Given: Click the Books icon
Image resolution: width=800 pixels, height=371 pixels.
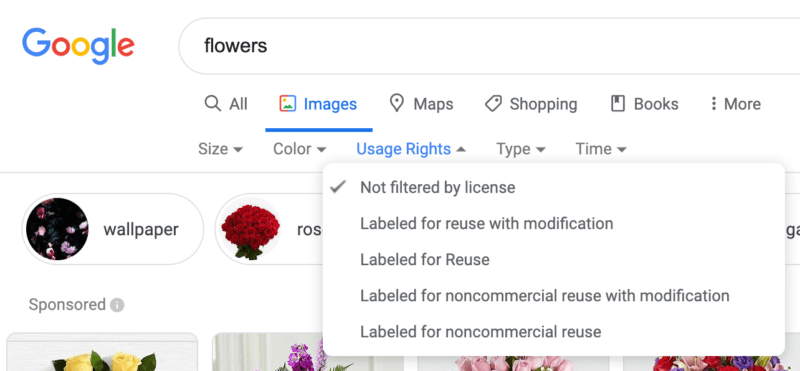Looking at the screenshot, I should (x=618, y=104).
